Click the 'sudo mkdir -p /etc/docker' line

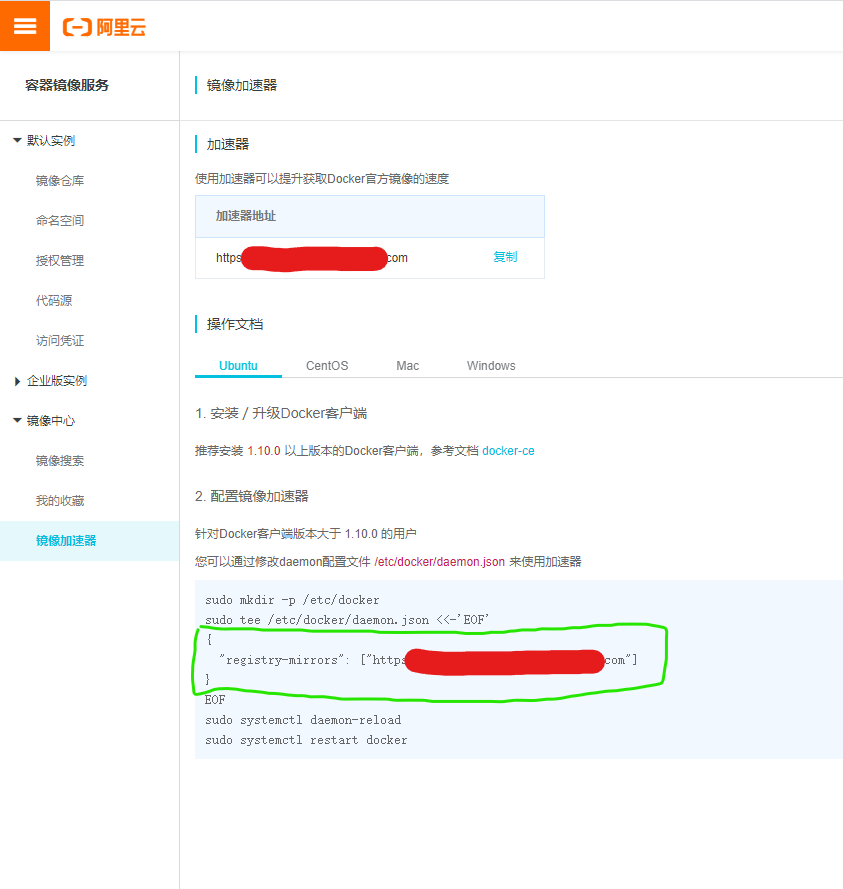pos(292,600)
